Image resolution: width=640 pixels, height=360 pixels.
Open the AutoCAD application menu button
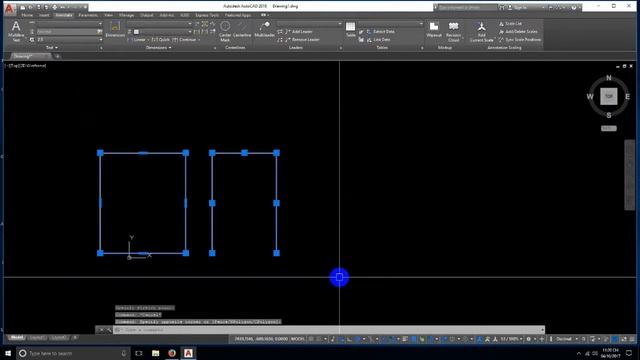pos(9,8)
